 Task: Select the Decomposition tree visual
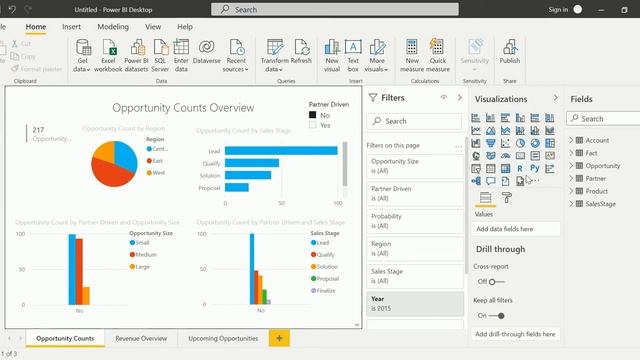(476, 181)
